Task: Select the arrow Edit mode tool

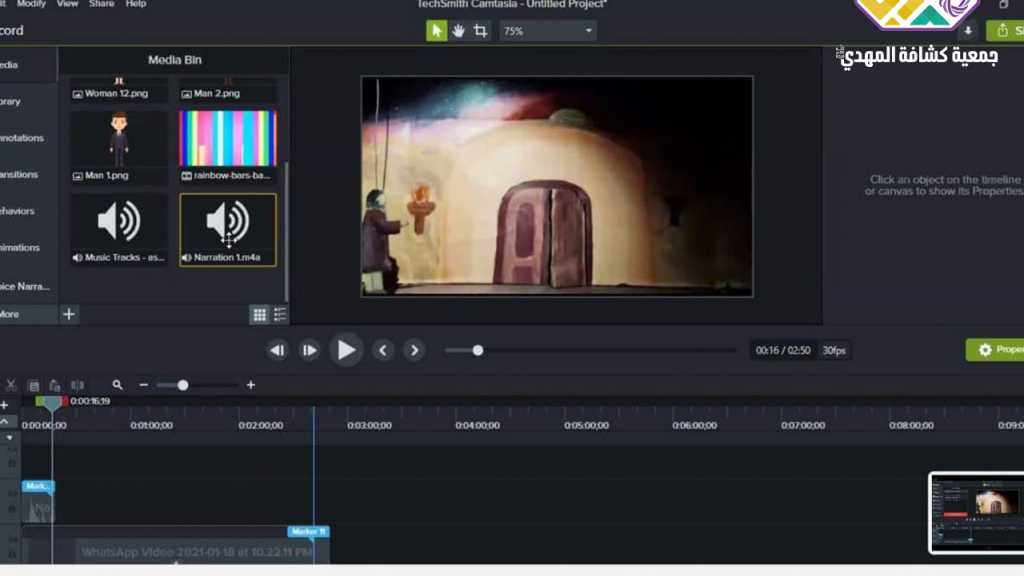Action: [x=436, y=31]
